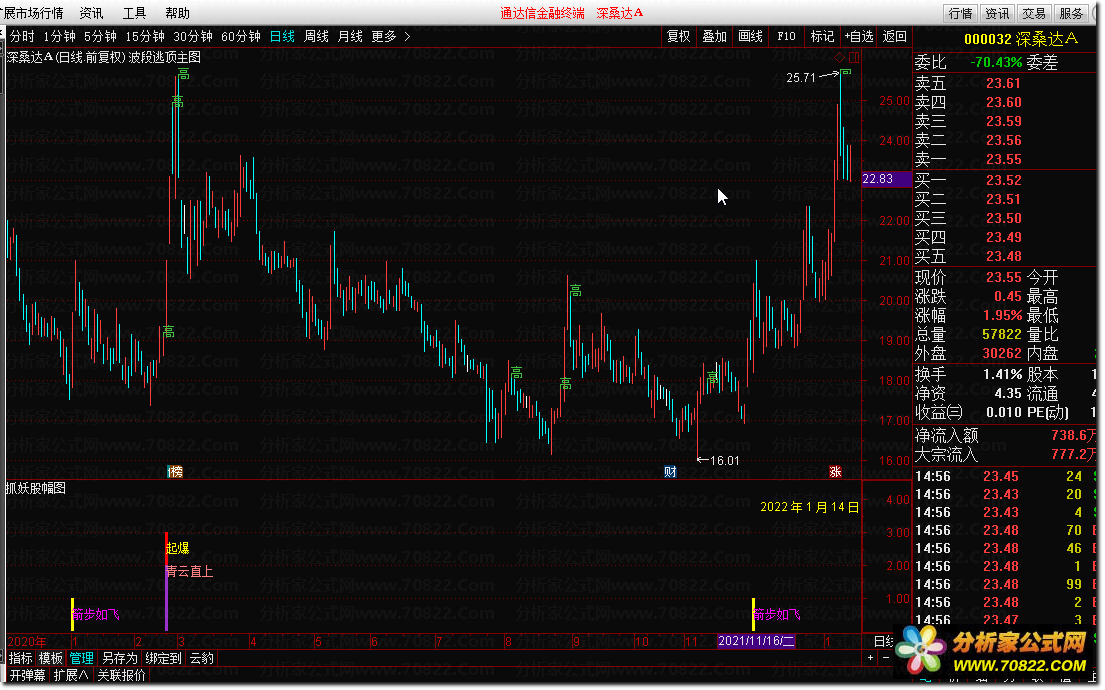This screenshot has height=690, width=1105.
Task: Select the 周线 weekly period
Action: coord(316,36)
